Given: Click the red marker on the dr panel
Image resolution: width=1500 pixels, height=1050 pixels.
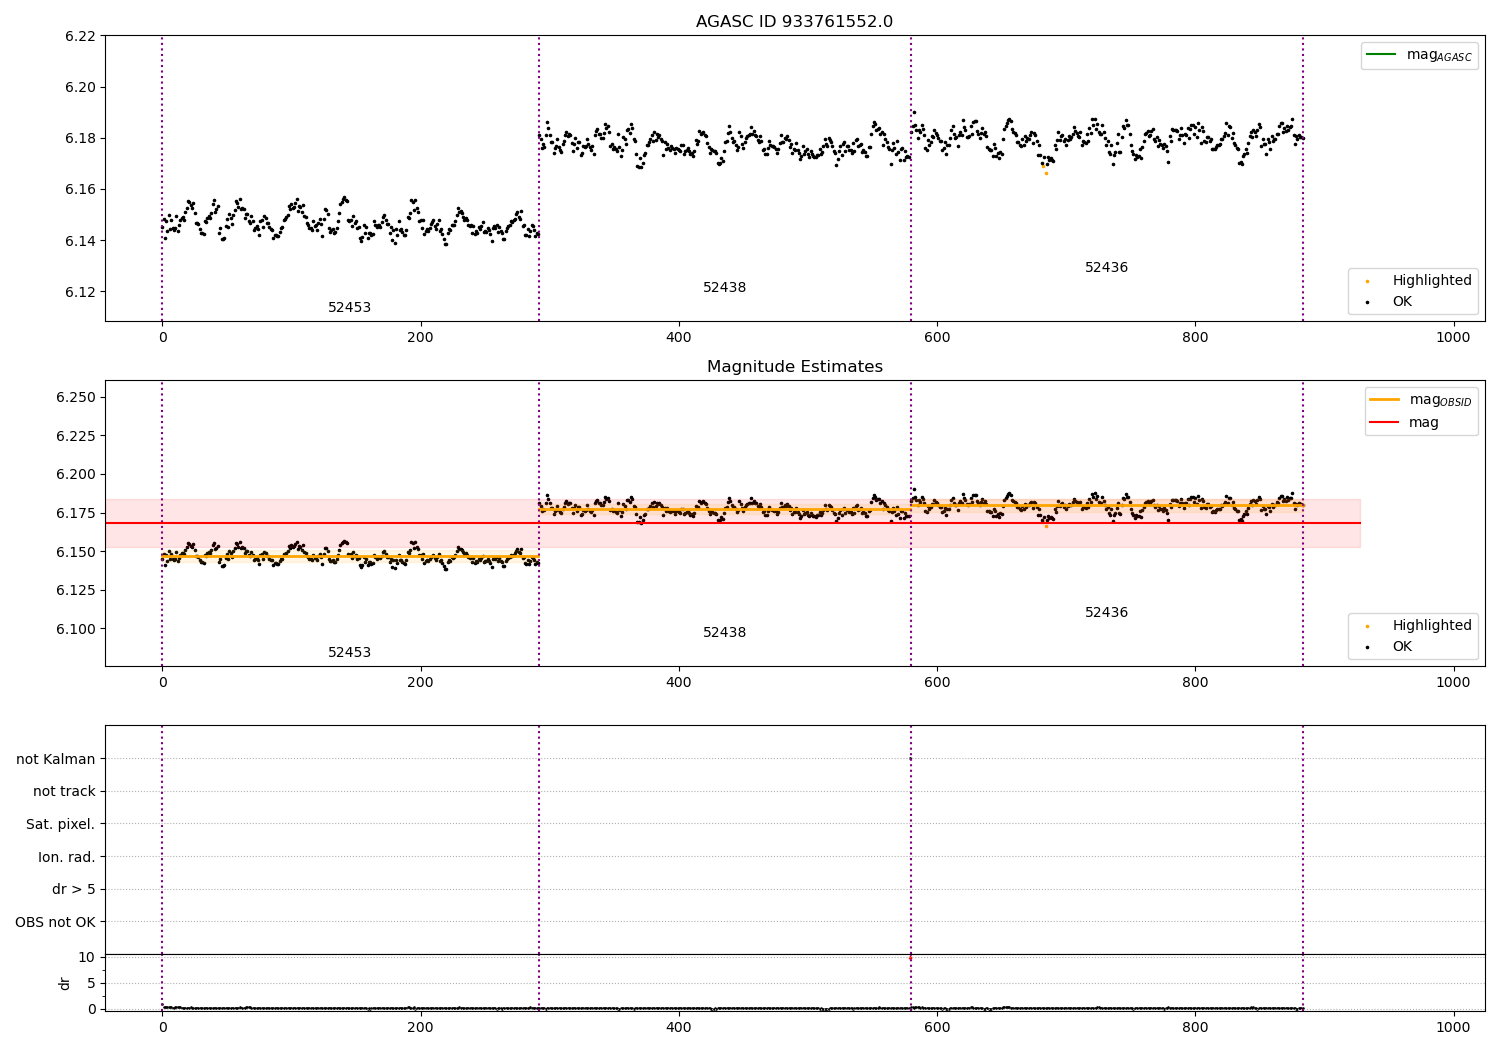Looking at the screenshot, I should click(910, 958).
